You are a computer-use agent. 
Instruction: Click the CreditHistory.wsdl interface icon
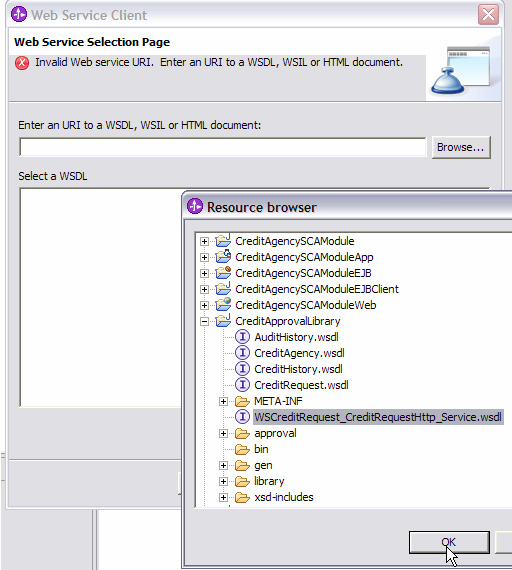click(x=242, y=369)
